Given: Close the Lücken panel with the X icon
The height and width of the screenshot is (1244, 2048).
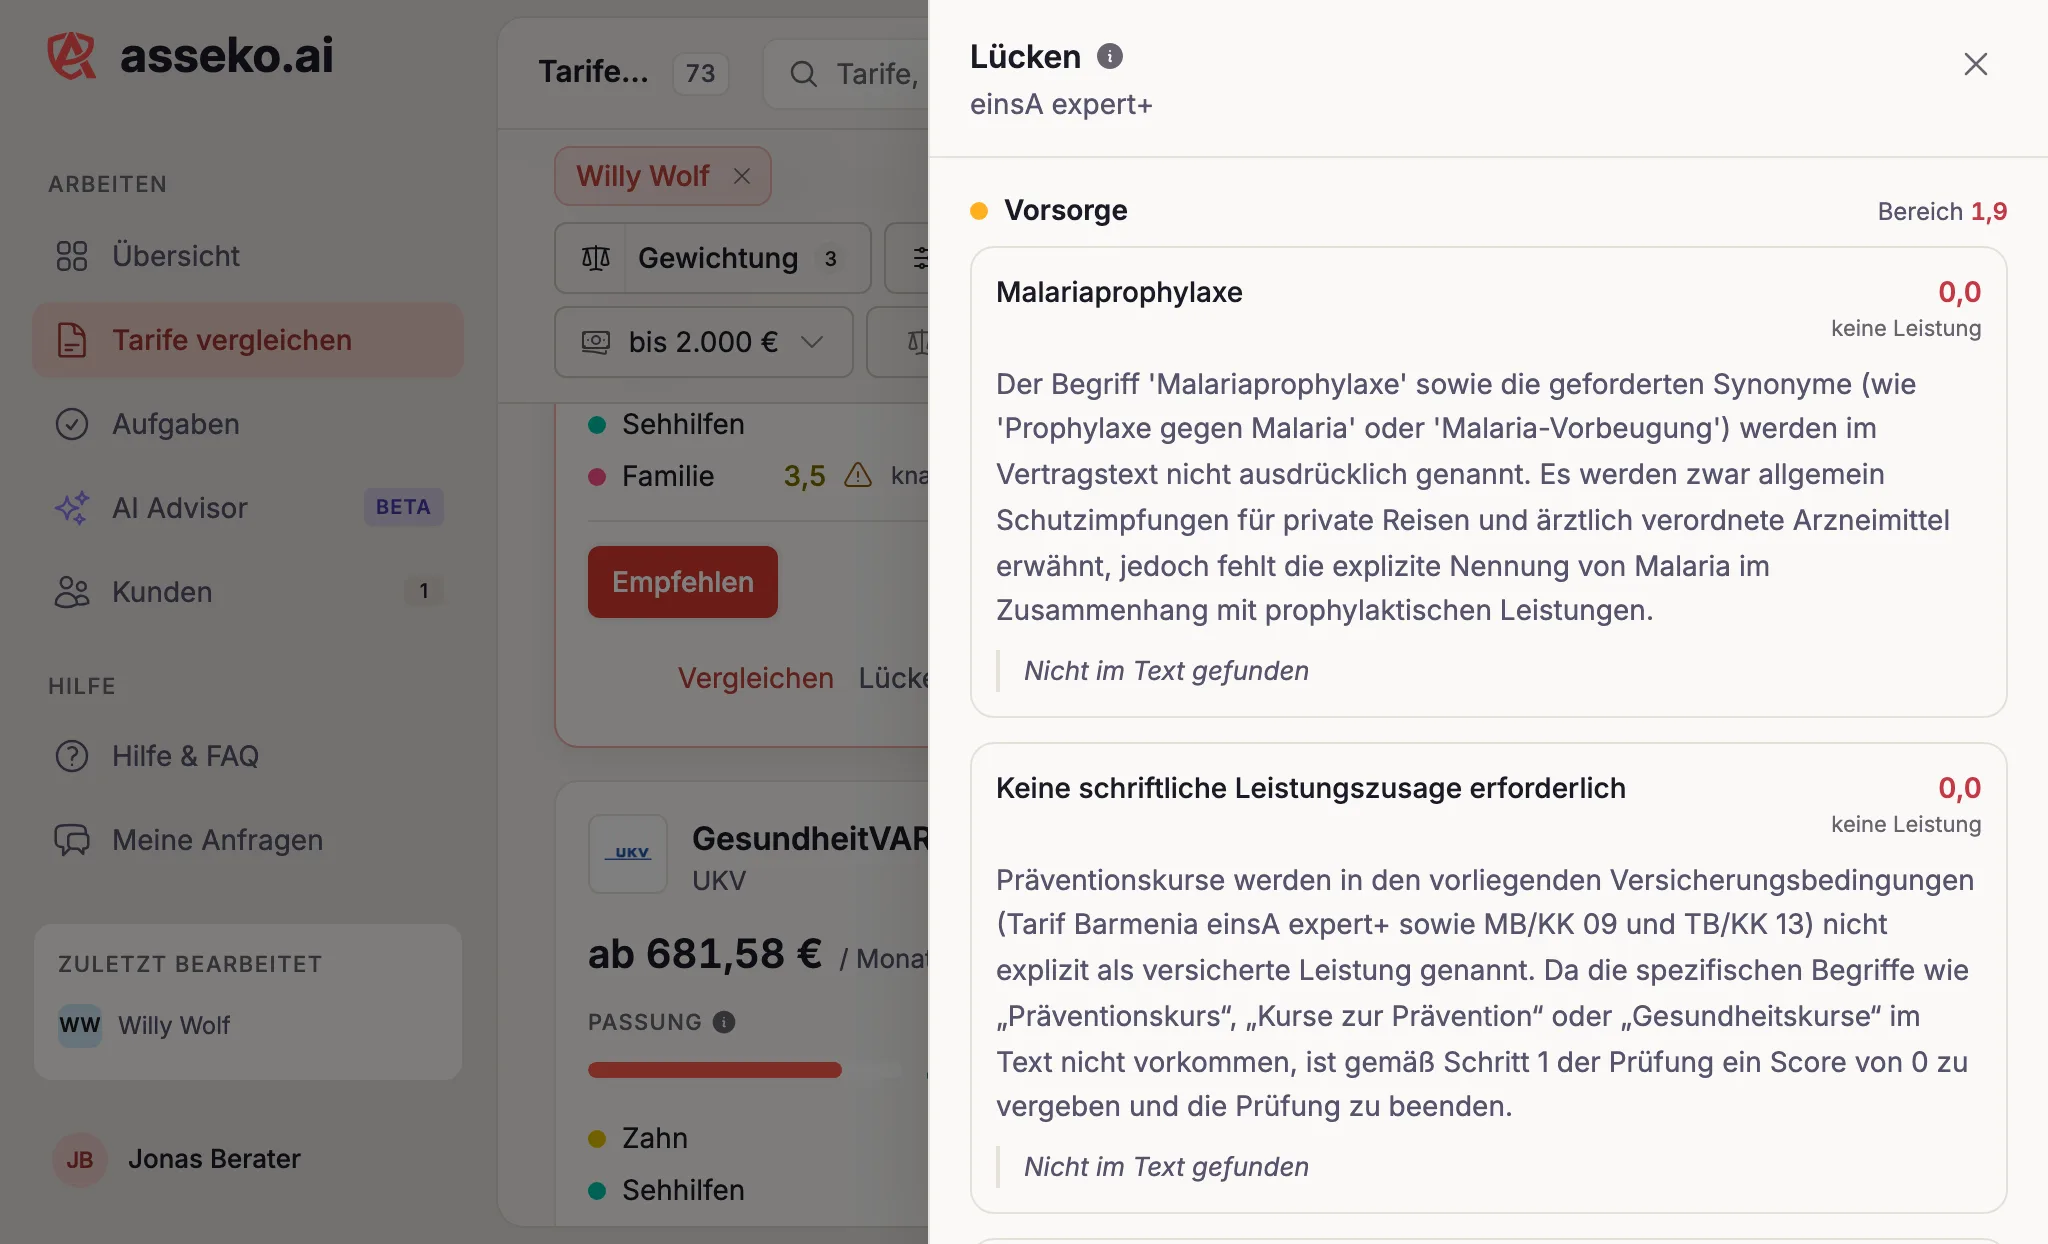Looking at the screenshot, I should click(1975, 64).
